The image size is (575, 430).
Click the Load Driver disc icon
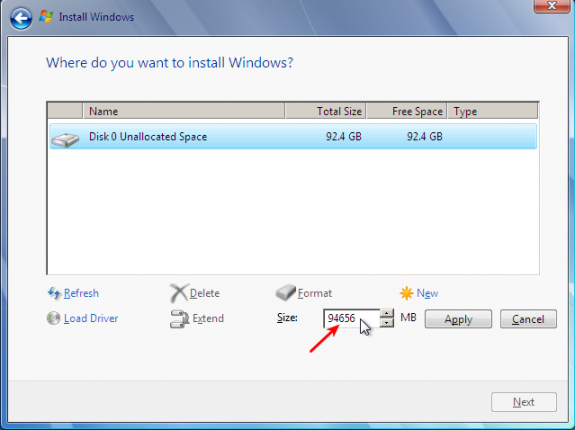click(54, 318)
